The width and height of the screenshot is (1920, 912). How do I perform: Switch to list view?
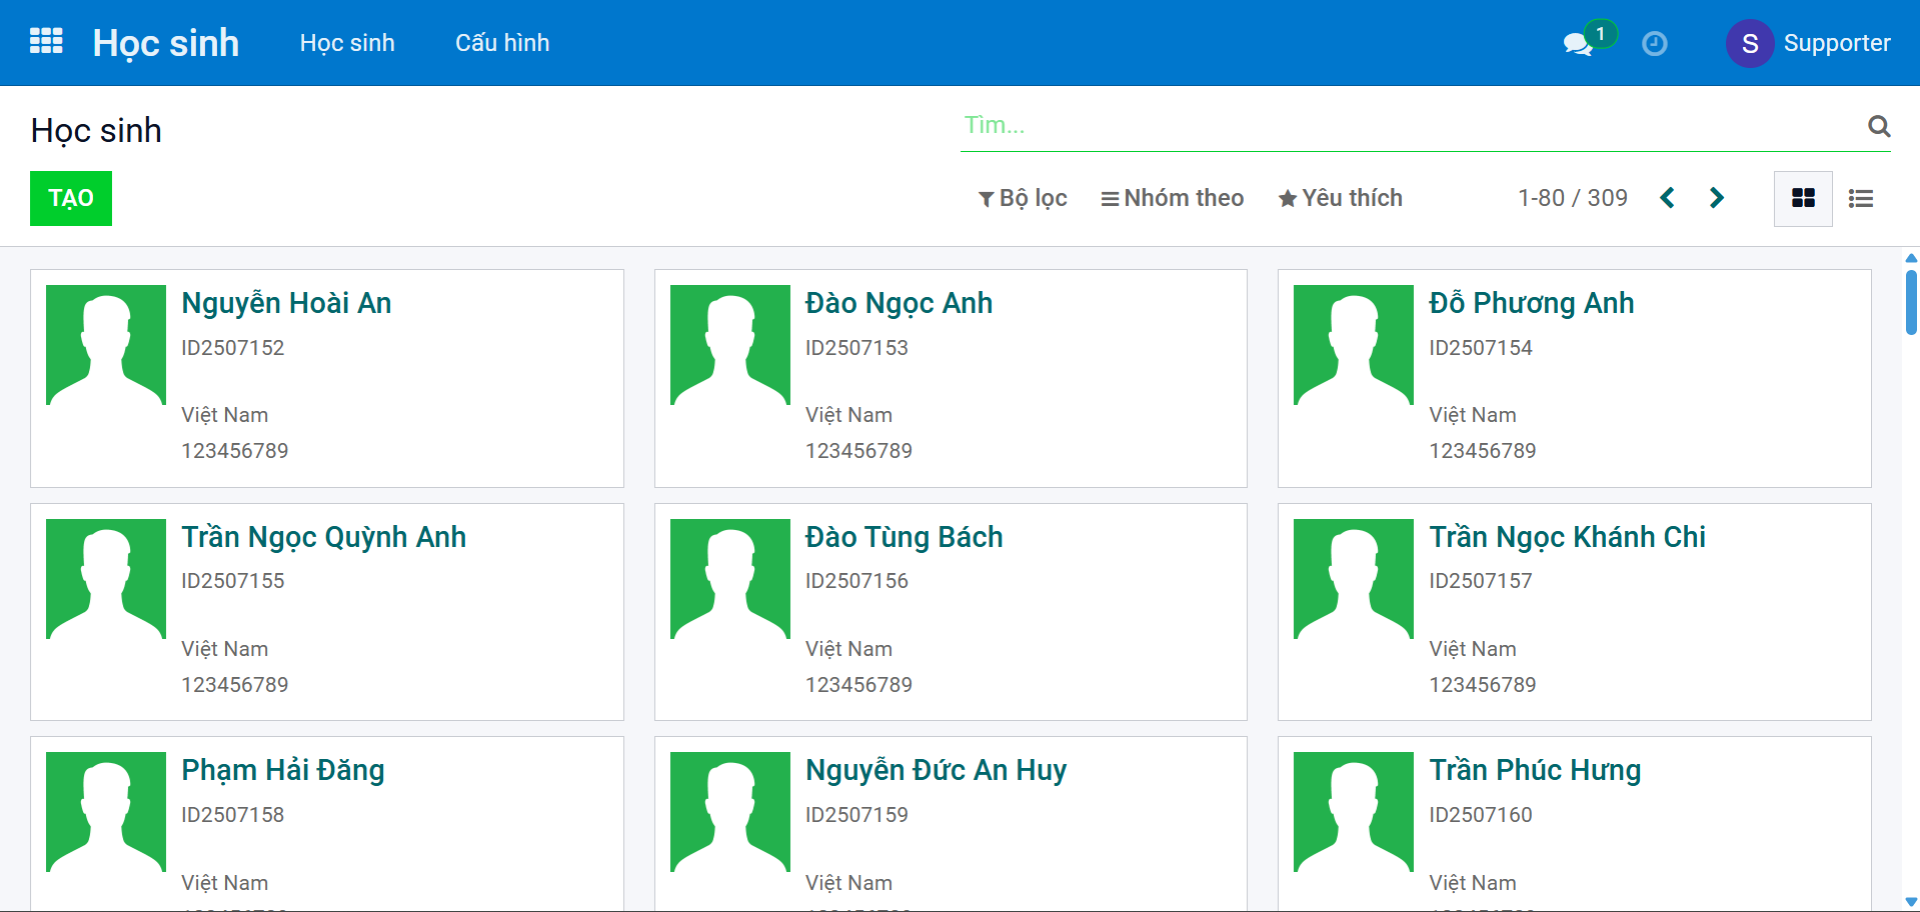tap(1860, 199)
